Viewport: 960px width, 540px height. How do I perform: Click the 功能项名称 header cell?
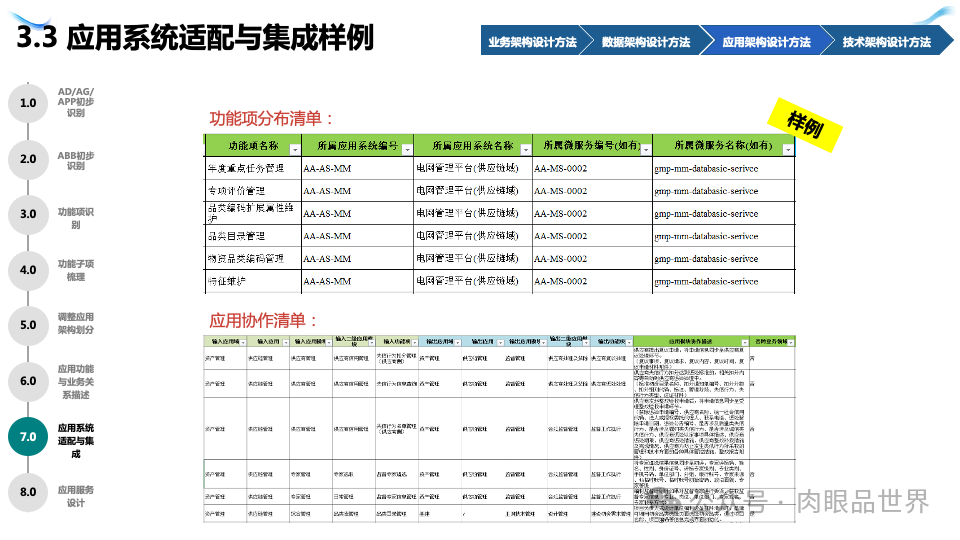(253, 145)
